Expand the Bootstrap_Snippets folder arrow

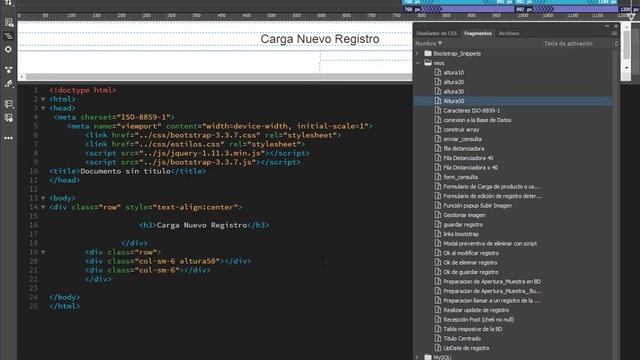point(418,53)
